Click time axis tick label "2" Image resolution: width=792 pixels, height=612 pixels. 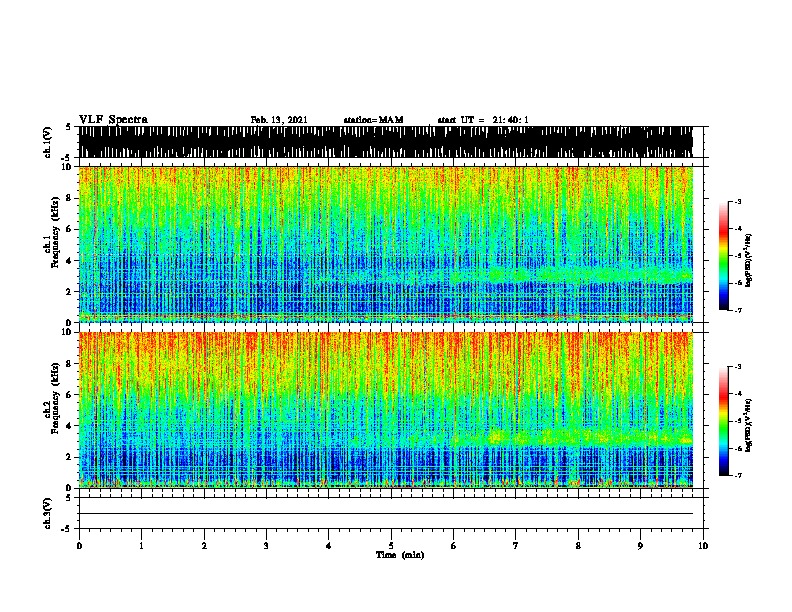pyautogui.click(x=204, y=546)
